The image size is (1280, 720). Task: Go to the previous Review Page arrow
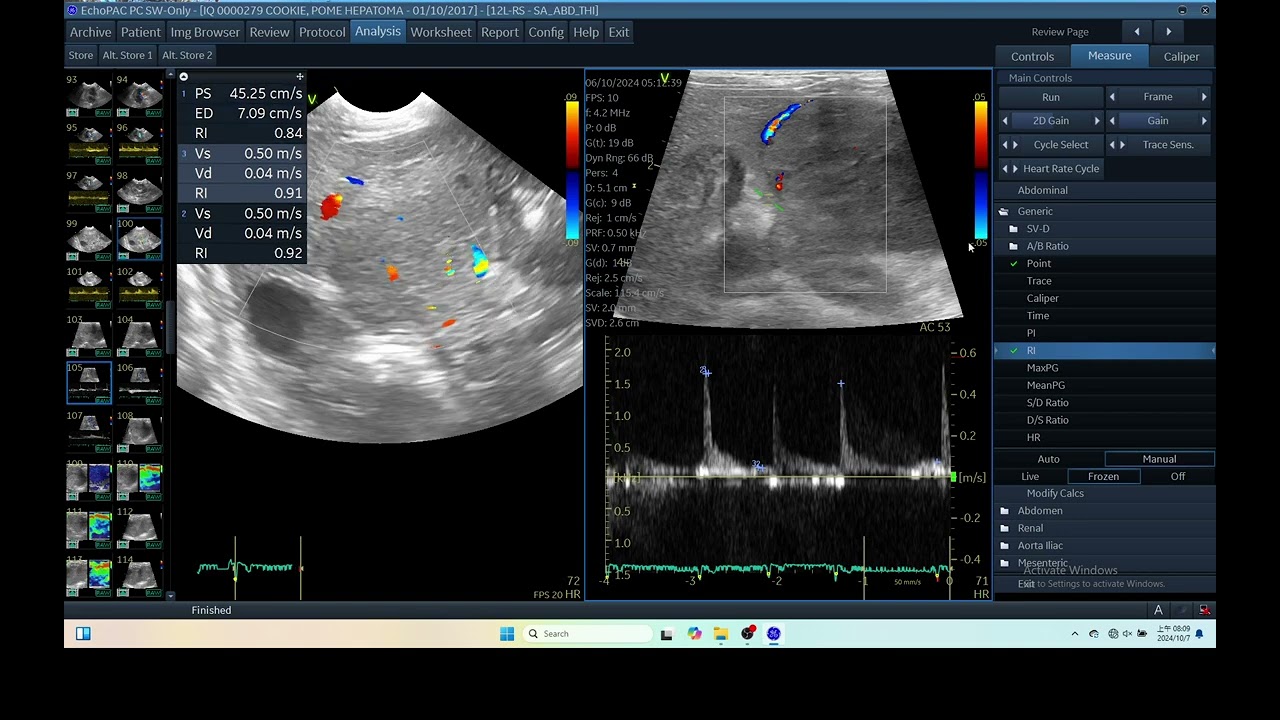click(1137, 32)
